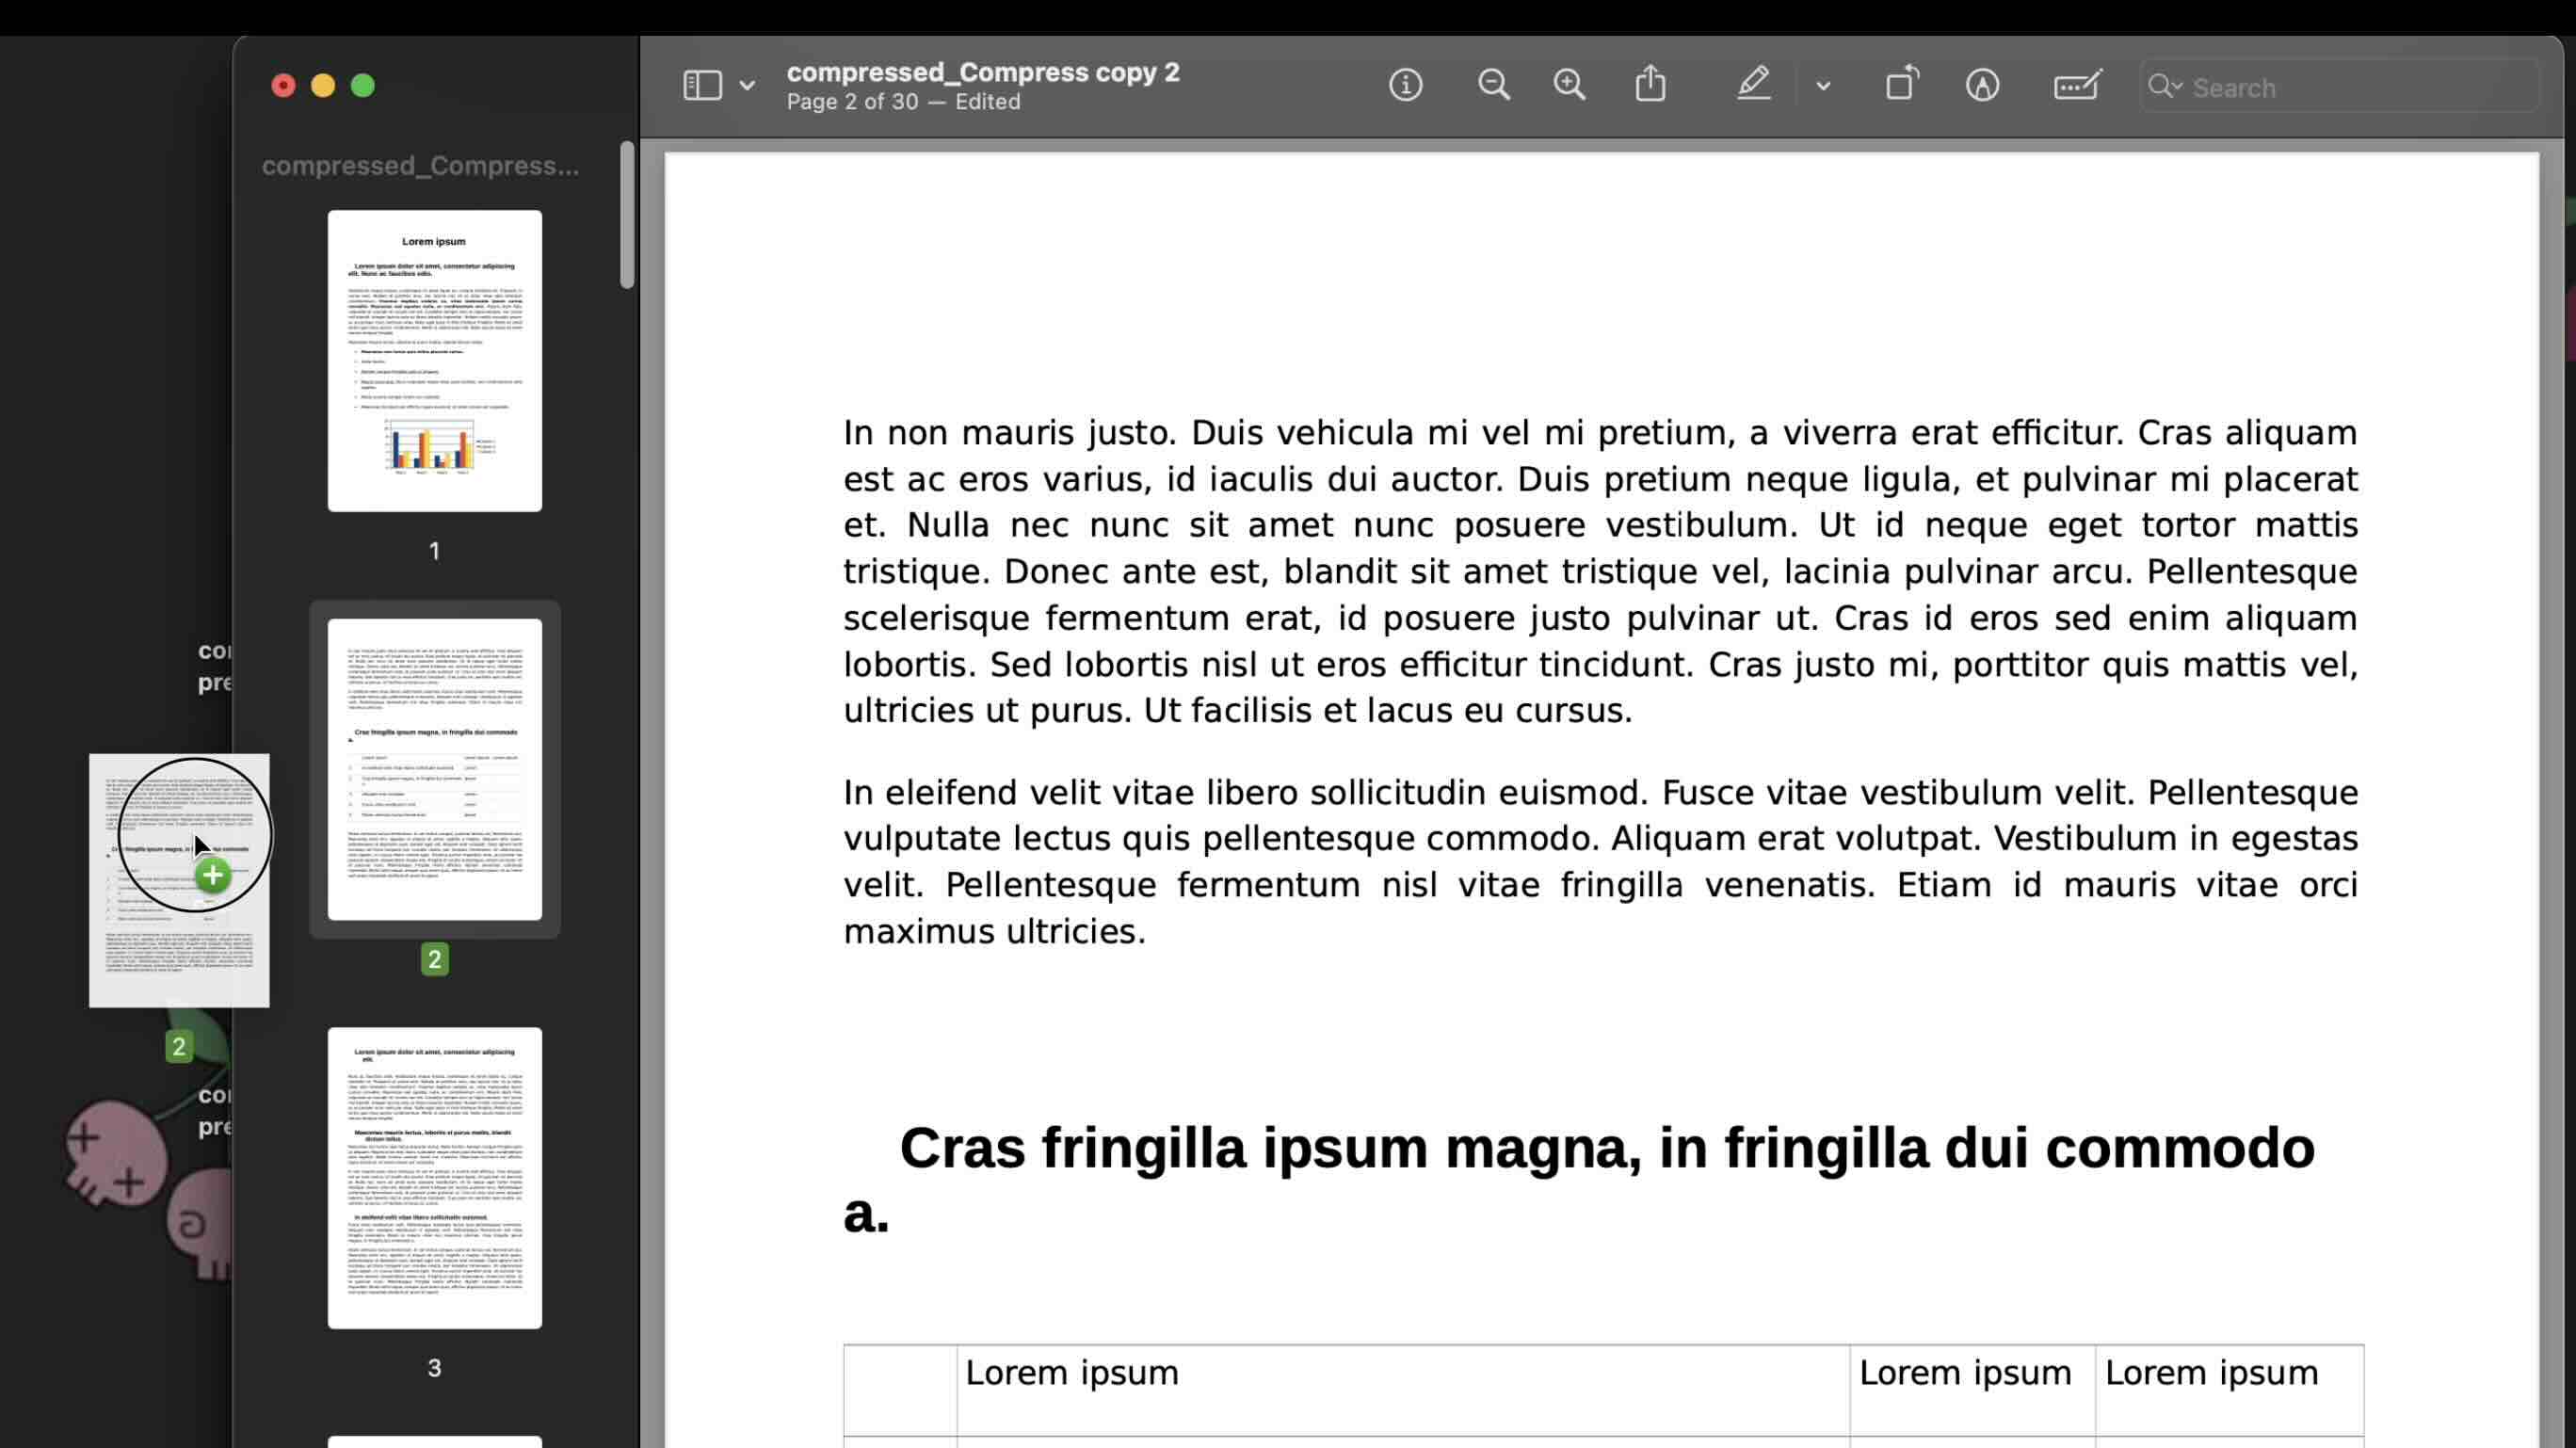Open the sidebar view options chevron

pyautogui.click(x=746, y=86)
